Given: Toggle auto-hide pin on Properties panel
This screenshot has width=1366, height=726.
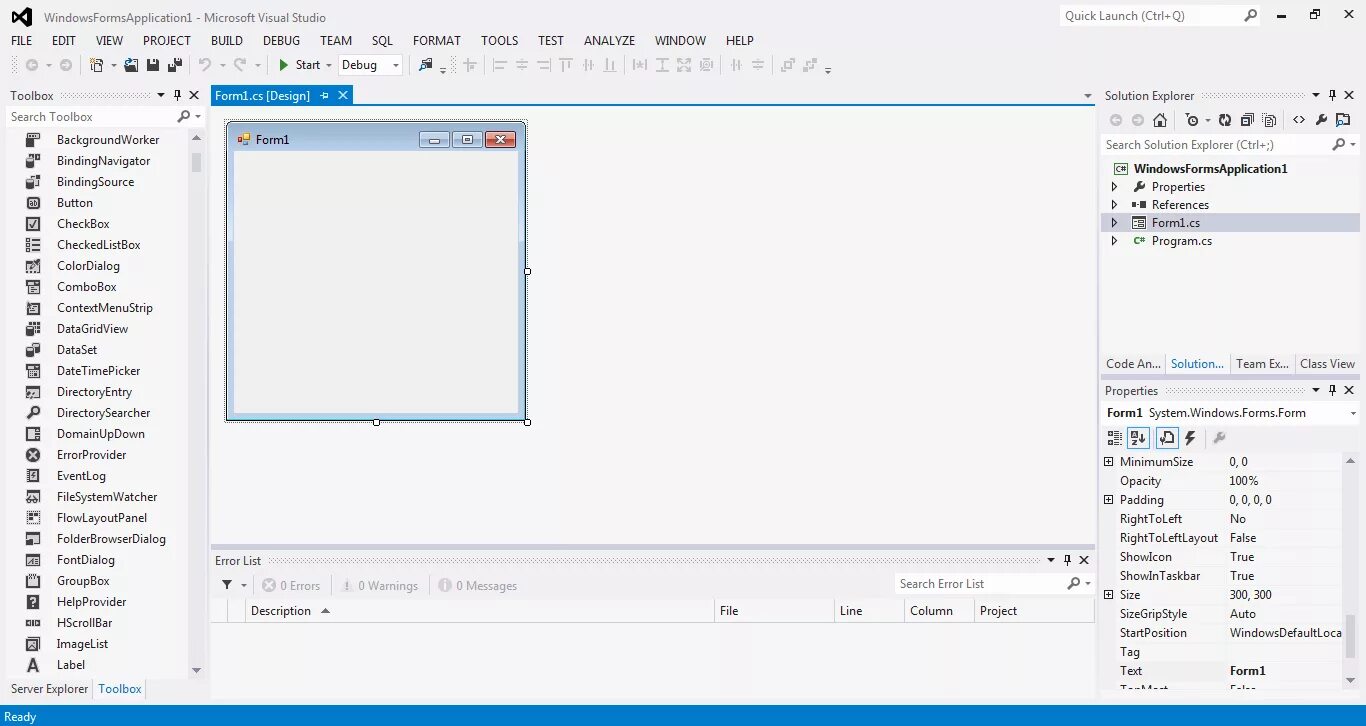Looking at the screenshot, I should click(1332, 390).
